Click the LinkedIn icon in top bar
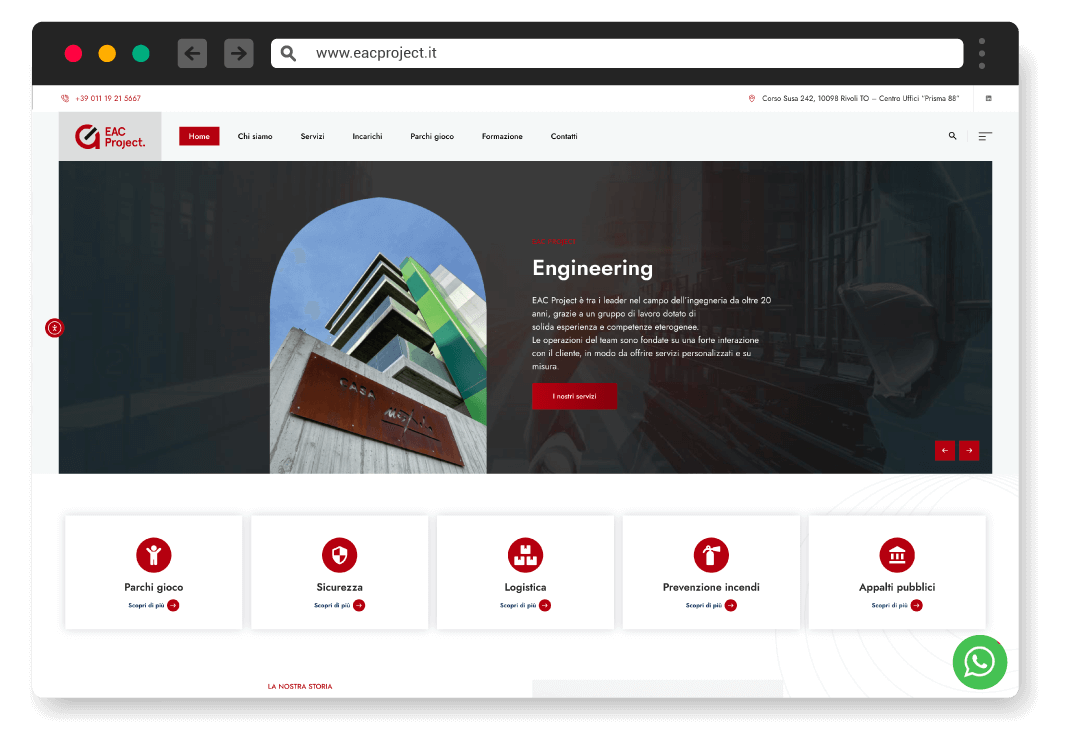 pyautogui.click(x=989, y=98)
